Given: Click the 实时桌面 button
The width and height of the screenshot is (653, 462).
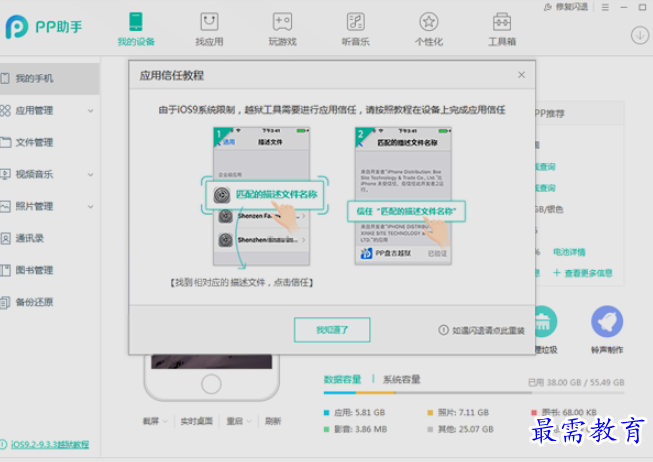Looking at the screenshot, I should pyautogui.click(x=196, y=421).
